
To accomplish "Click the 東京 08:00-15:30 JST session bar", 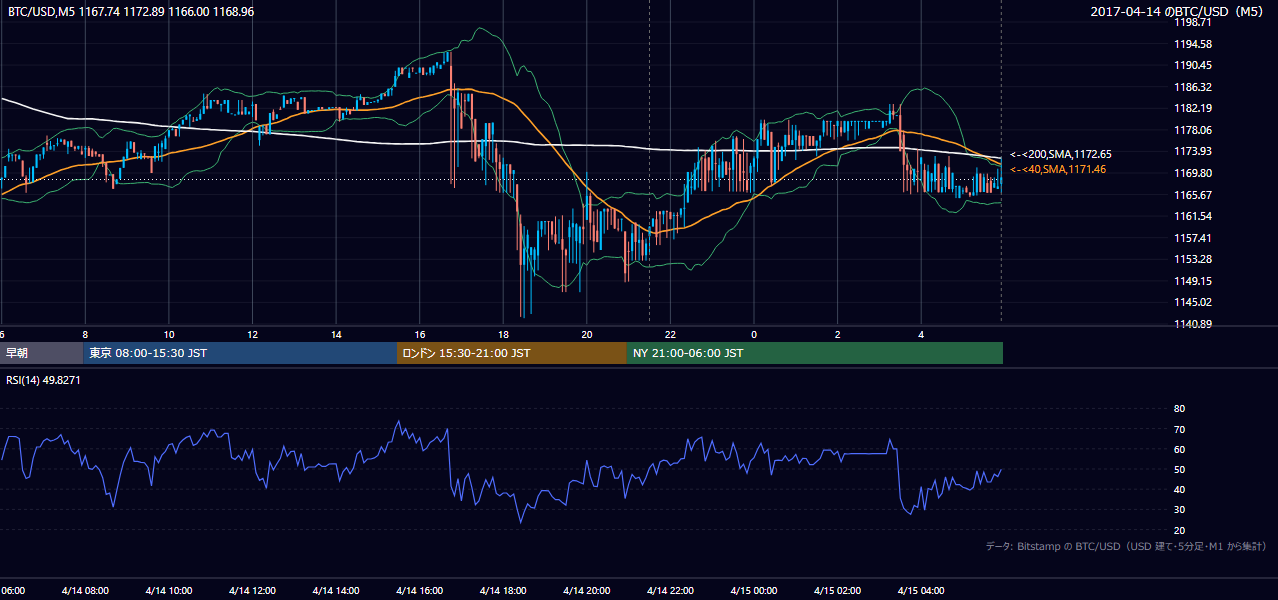I will tap(240, 353).
